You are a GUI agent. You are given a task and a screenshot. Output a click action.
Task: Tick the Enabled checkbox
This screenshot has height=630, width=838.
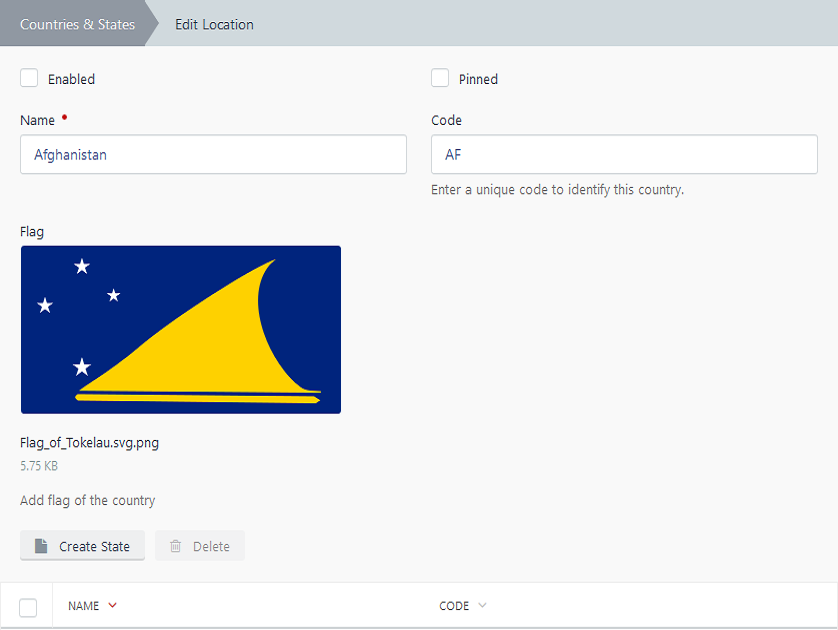click(x=29, y=78)
